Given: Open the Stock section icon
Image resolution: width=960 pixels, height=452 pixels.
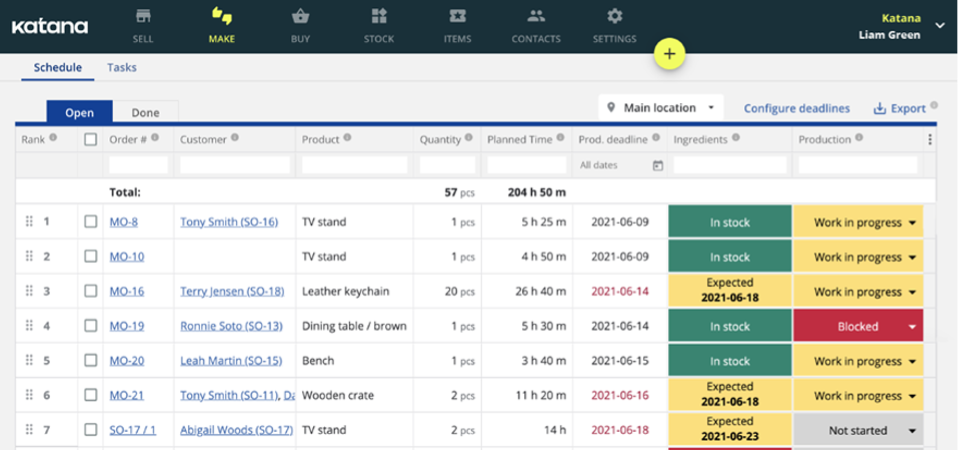Looking at the screenshot, I should coord(379,16).
